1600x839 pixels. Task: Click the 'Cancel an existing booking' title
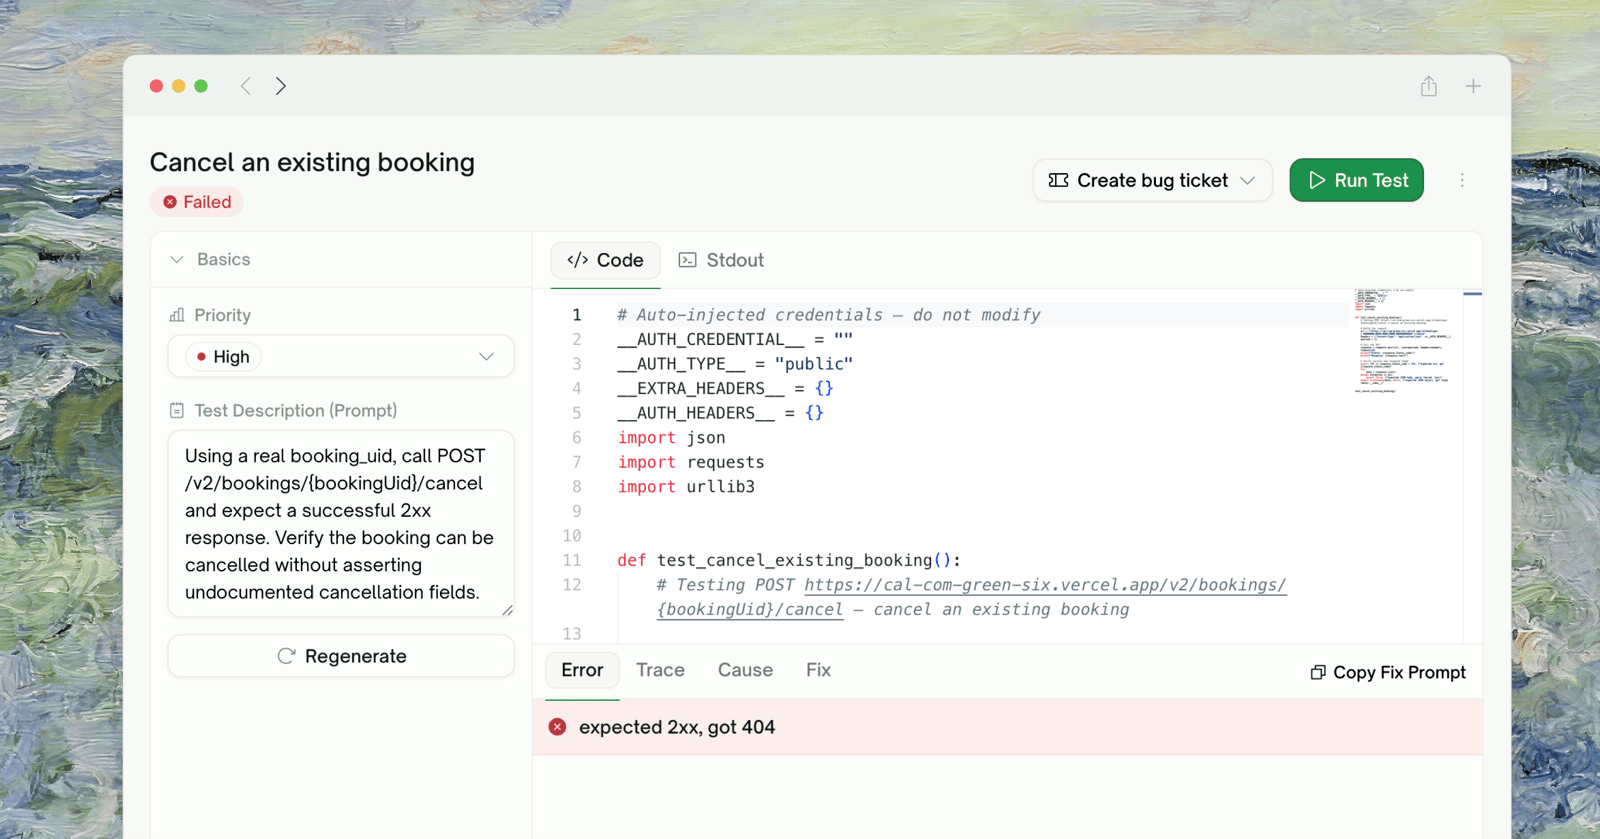pyautogui.click(x=312, y=162)
